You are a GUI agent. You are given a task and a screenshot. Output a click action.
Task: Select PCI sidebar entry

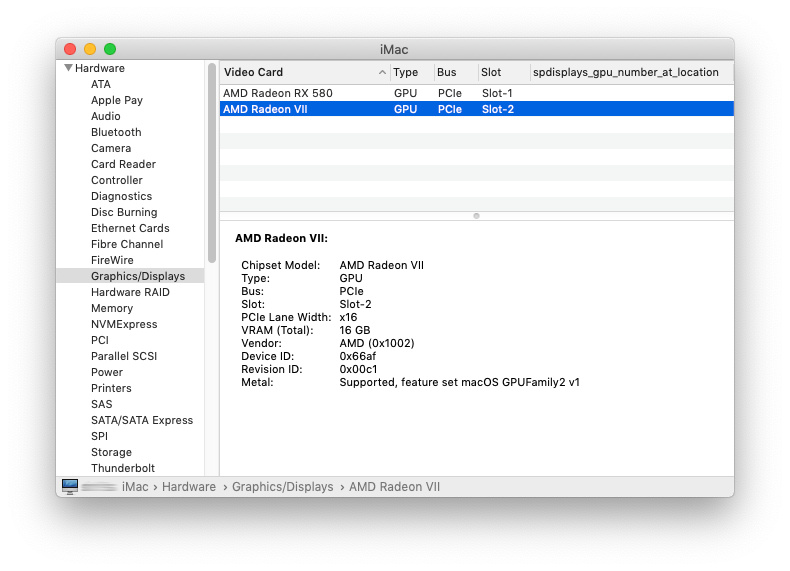pyautogui.click(x=100, y=341)
